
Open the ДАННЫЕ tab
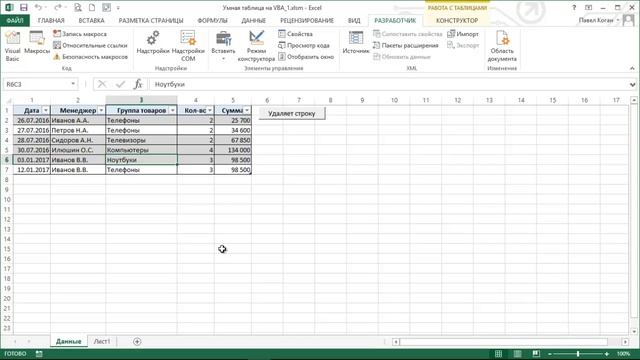coord(253,20)
